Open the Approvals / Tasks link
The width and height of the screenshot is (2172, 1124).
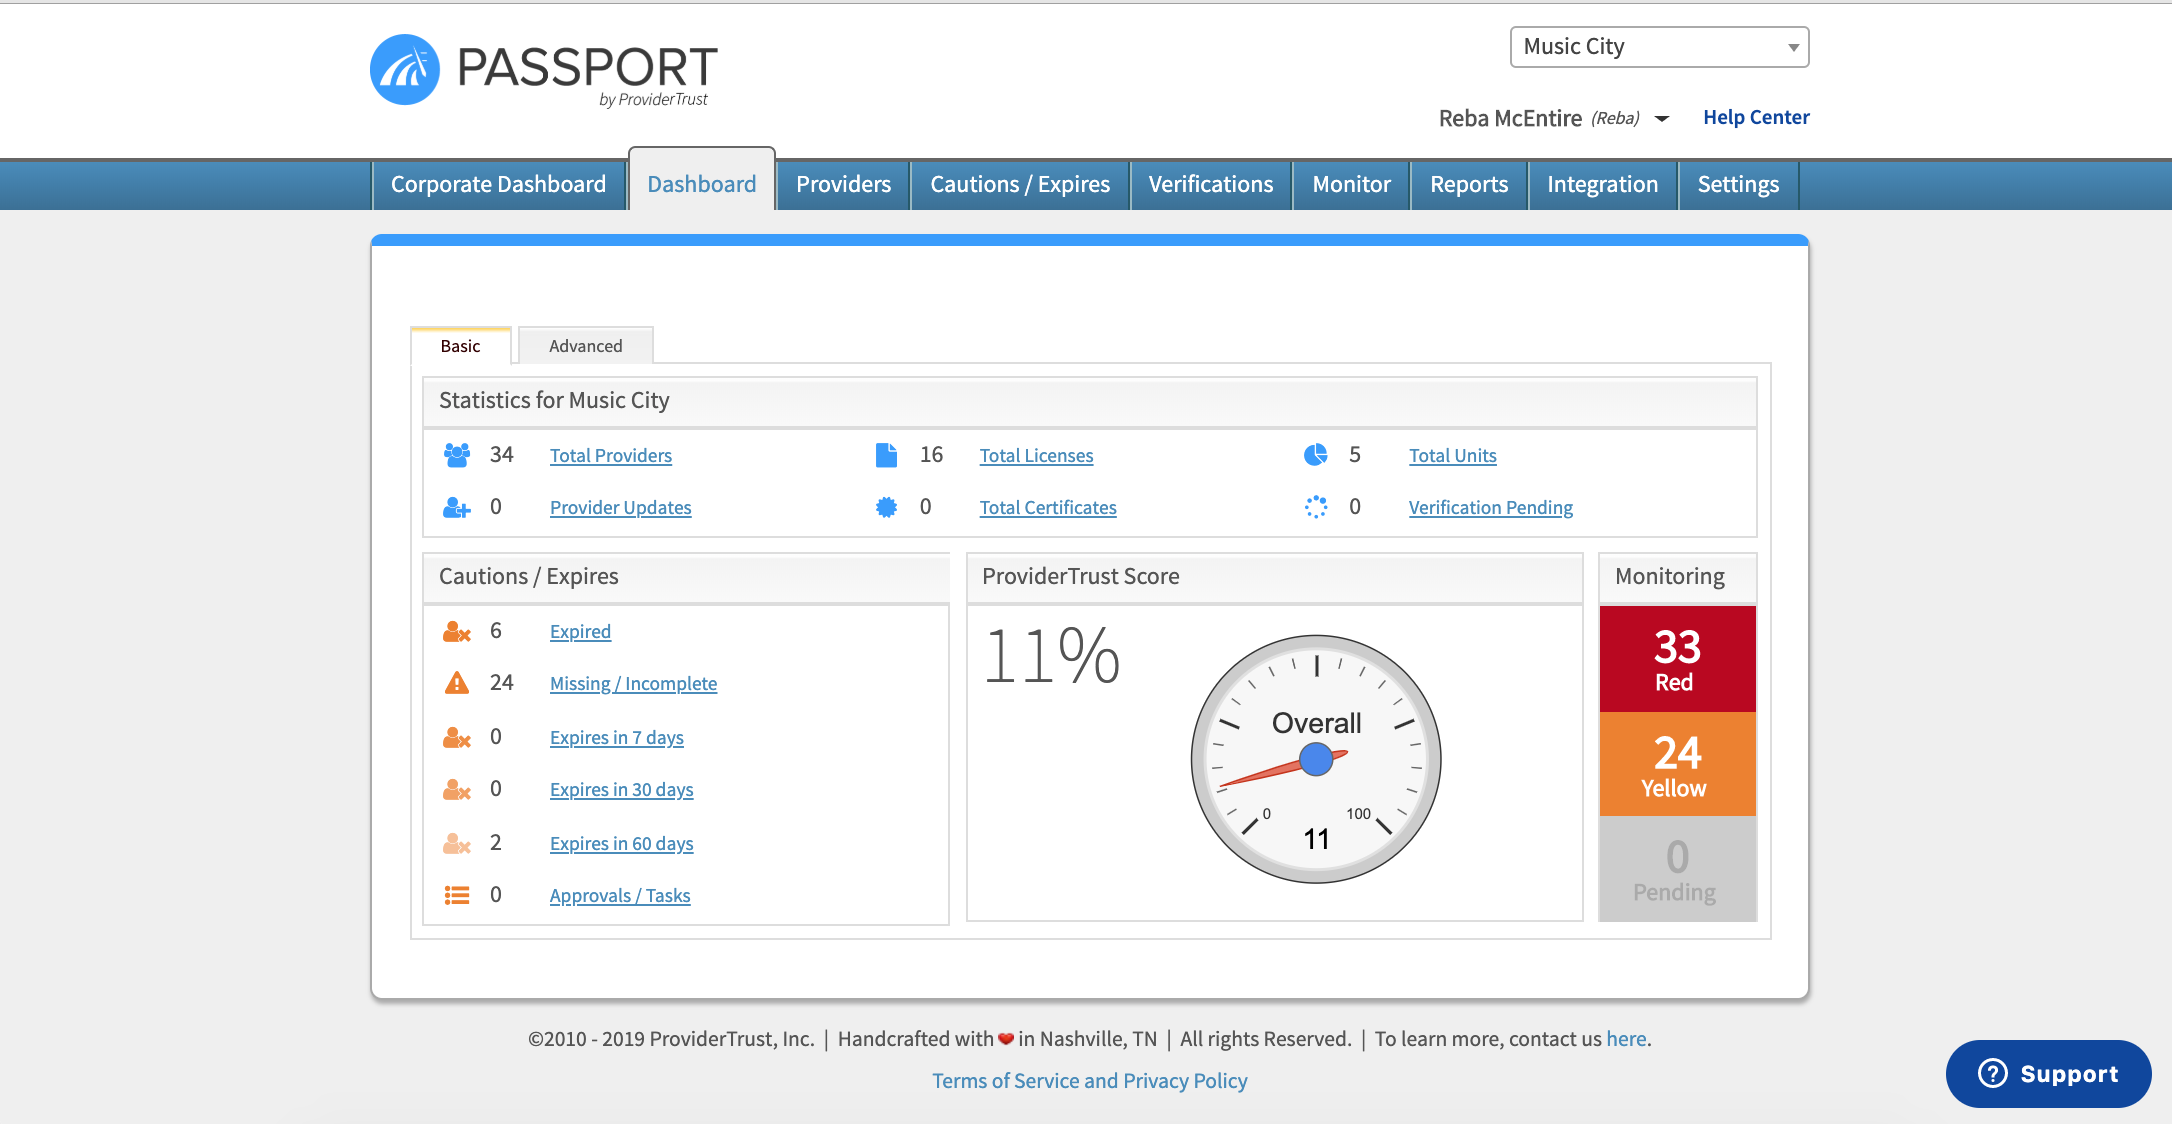coord(620,896)
